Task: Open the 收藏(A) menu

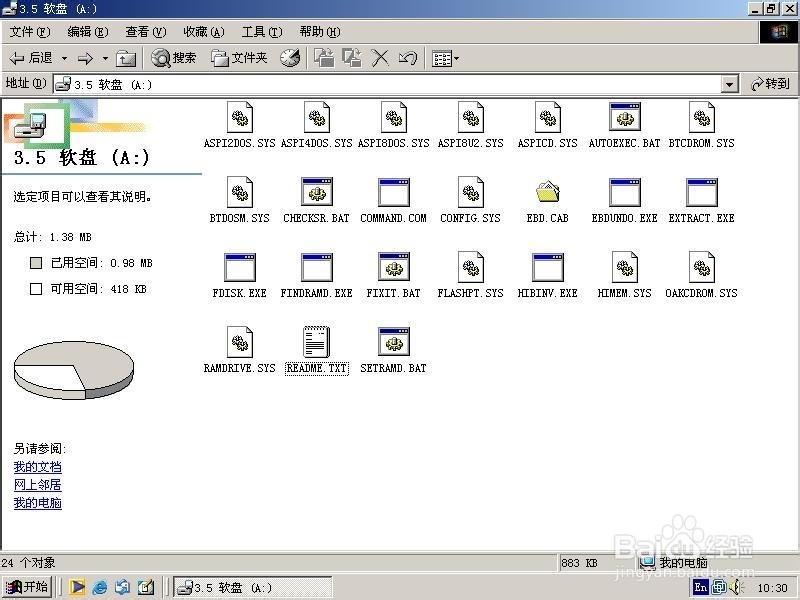Action: tap(204, 32)
